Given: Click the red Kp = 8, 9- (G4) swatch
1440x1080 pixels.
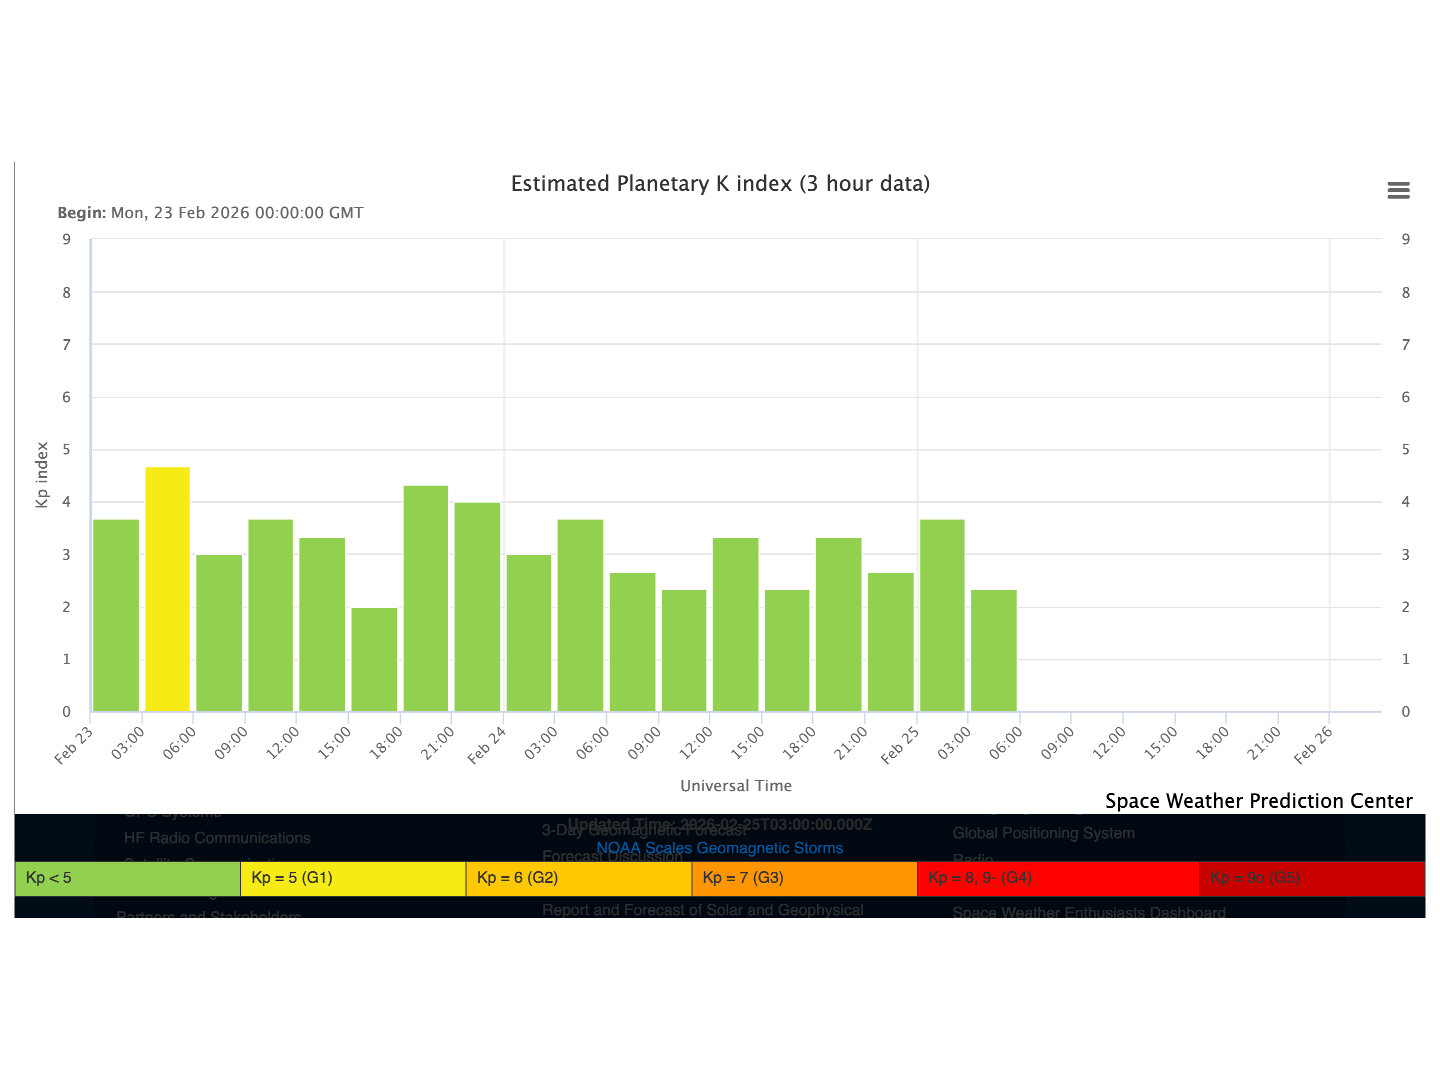Looking at the screenshot, I should point(1057,878).
